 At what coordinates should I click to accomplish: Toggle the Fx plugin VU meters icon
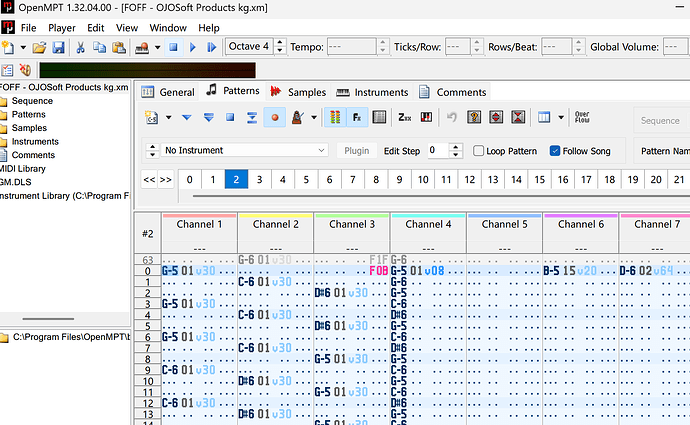tap(357, 117)
